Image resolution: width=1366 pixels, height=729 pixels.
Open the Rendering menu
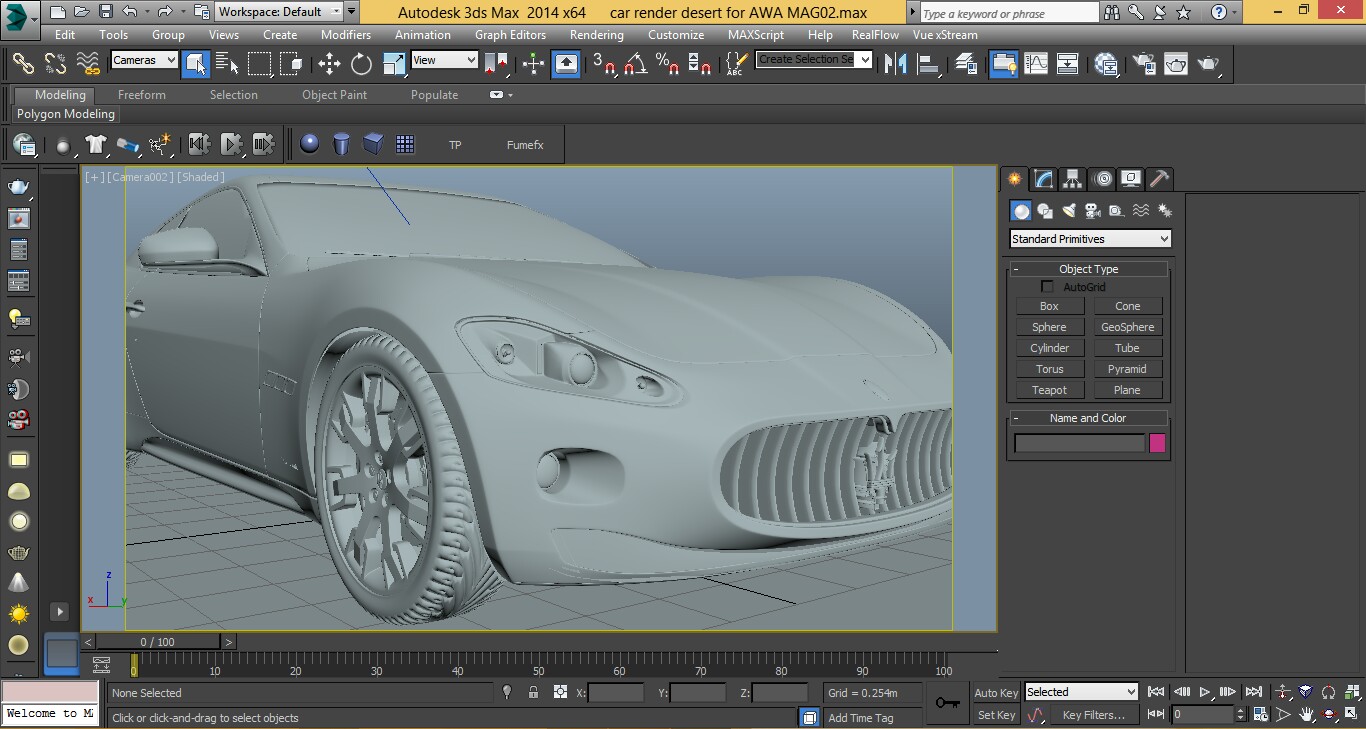point(597,34)
